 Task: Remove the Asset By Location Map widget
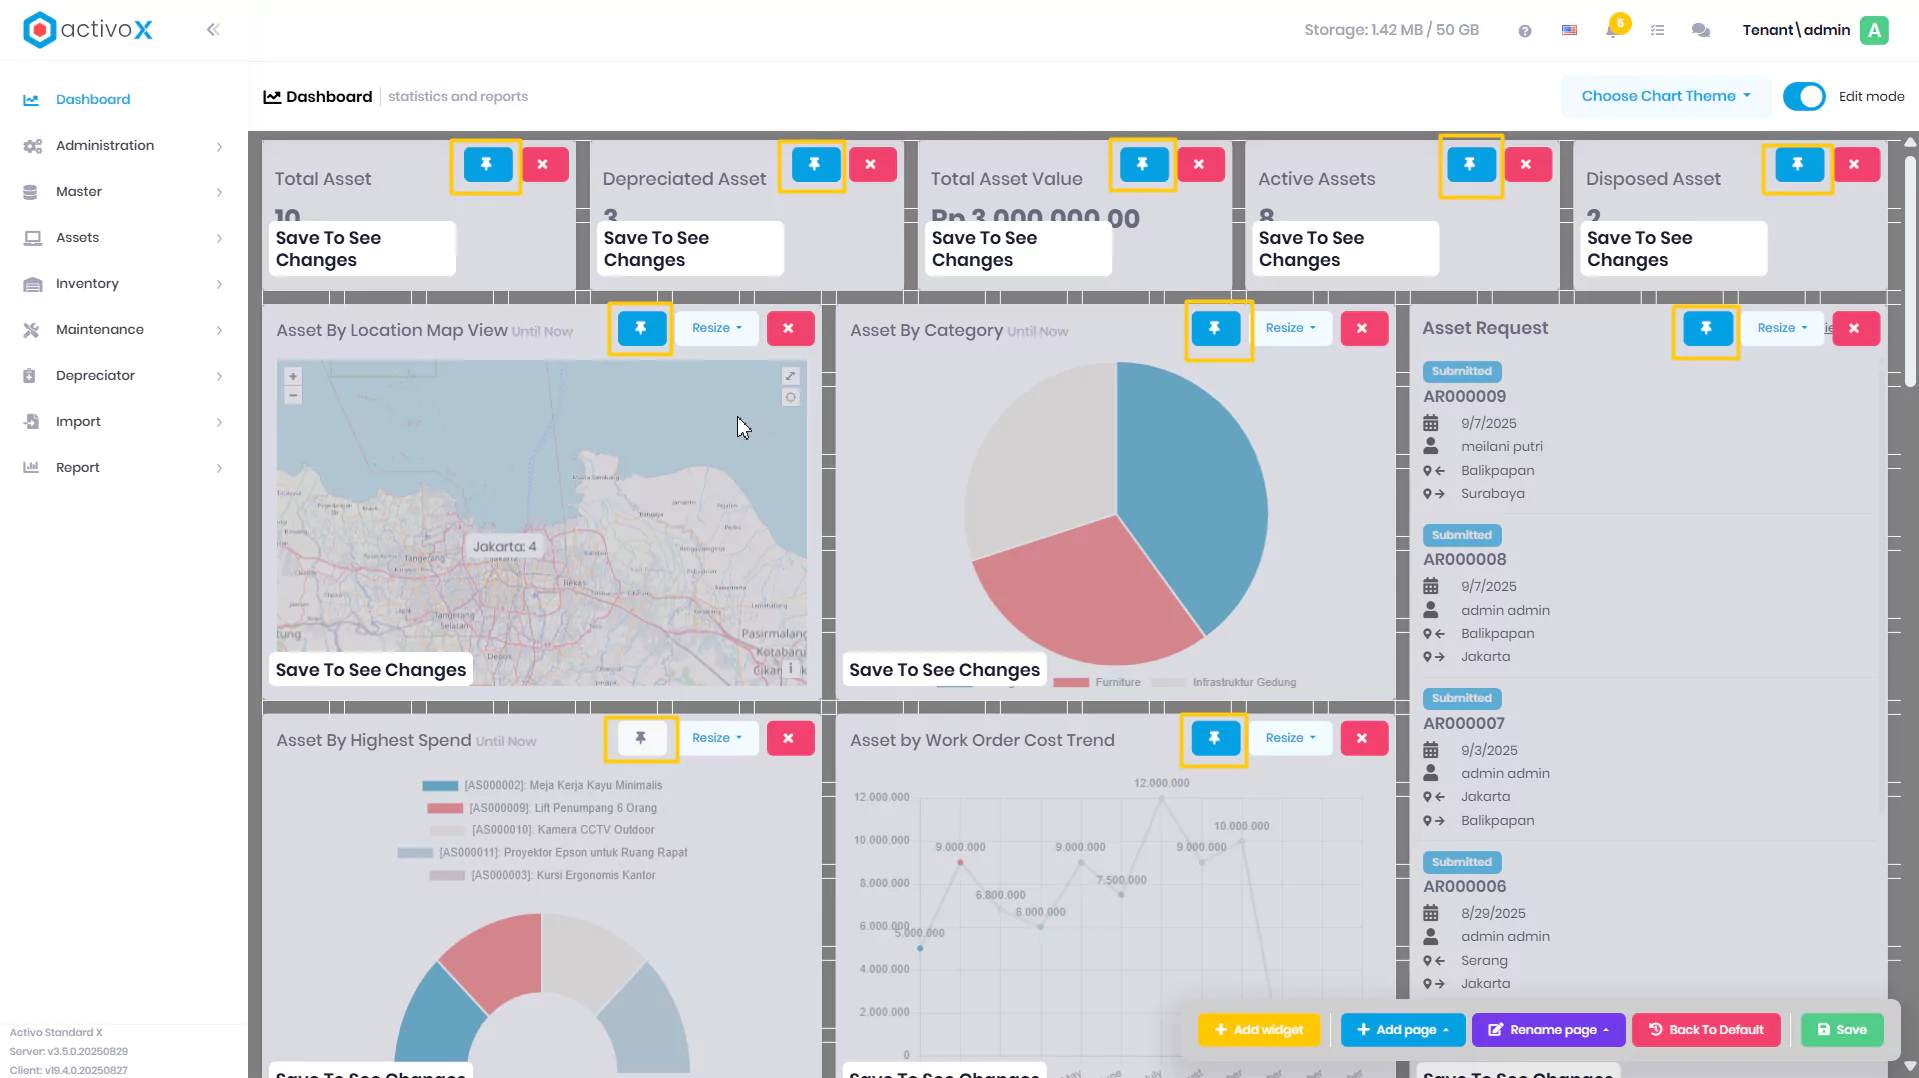[x=790, y=328]
